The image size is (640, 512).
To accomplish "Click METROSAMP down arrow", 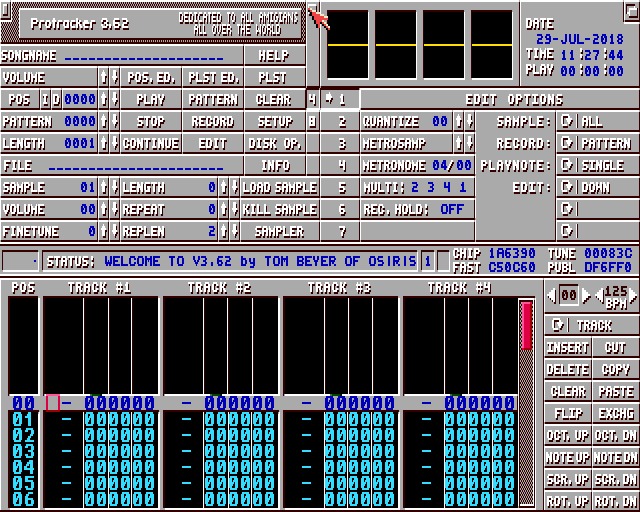I will click(470, 144).
